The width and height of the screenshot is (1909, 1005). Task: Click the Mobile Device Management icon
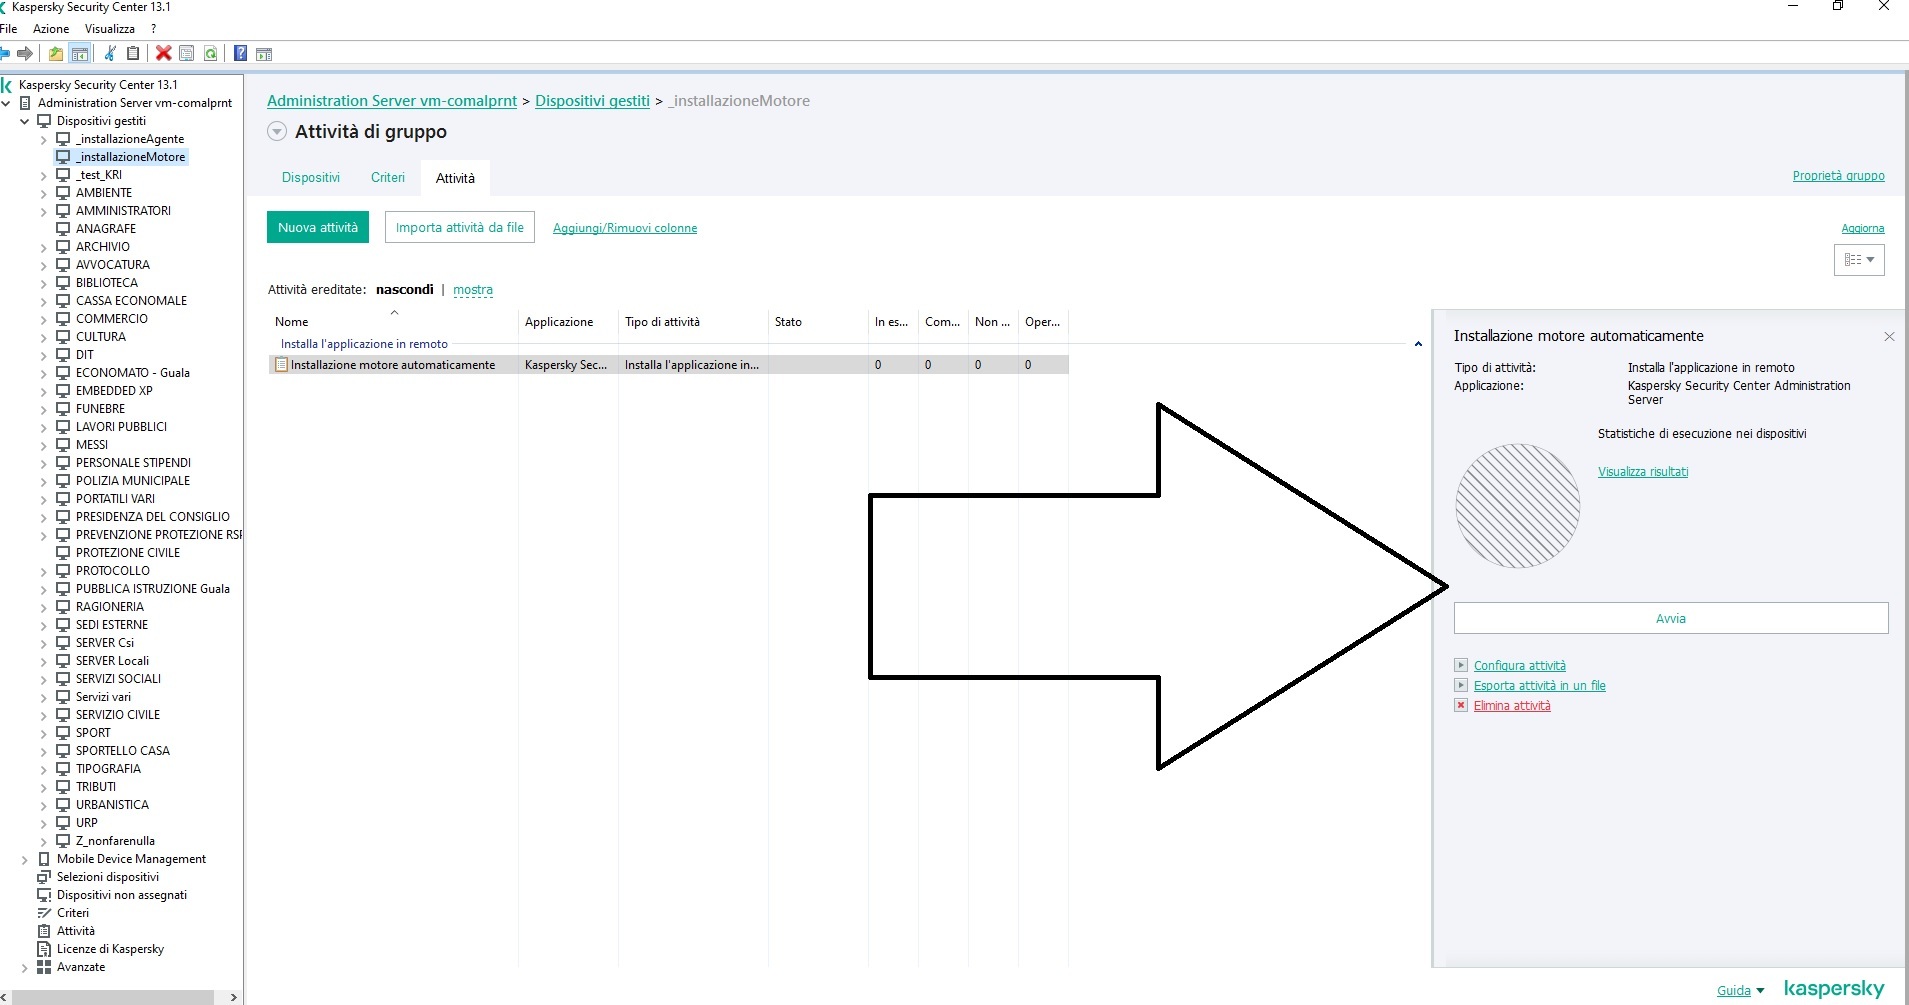coord(44,859)
